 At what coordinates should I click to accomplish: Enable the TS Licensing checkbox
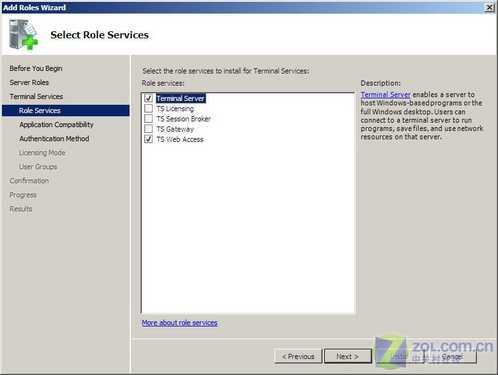point(149,109)
